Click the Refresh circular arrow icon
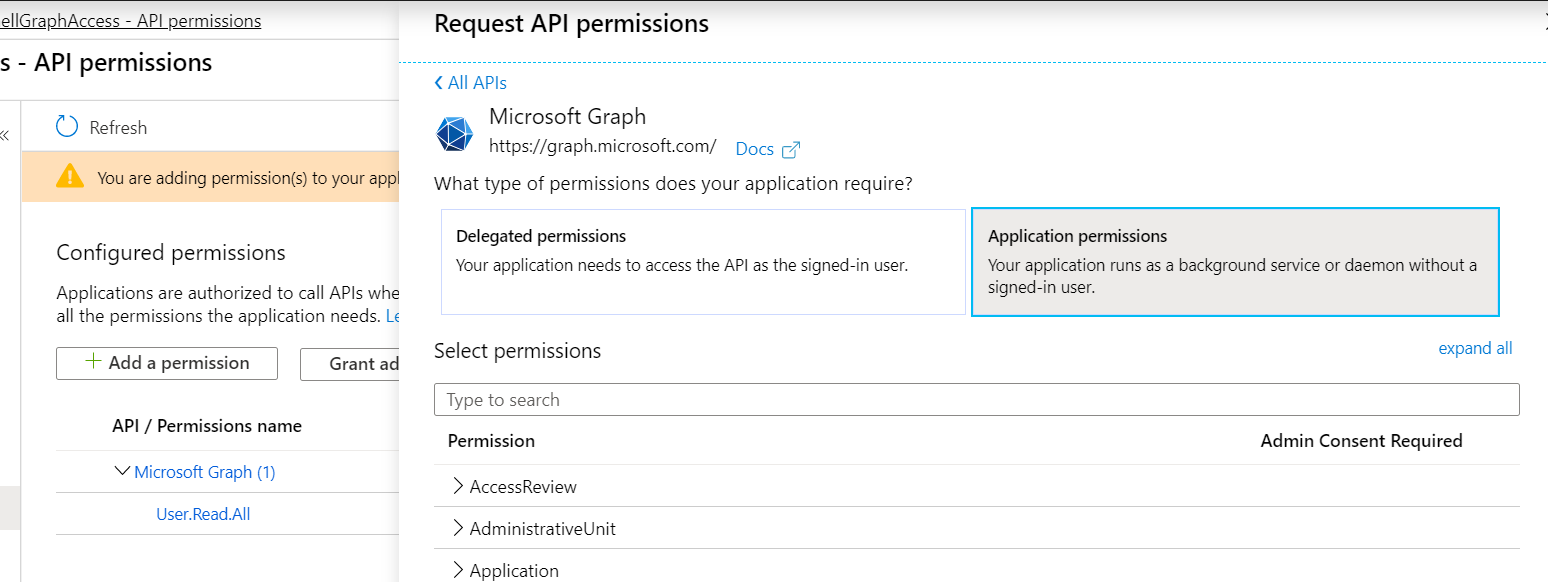This screenshot has width=1548, height=582. (67, 126)
